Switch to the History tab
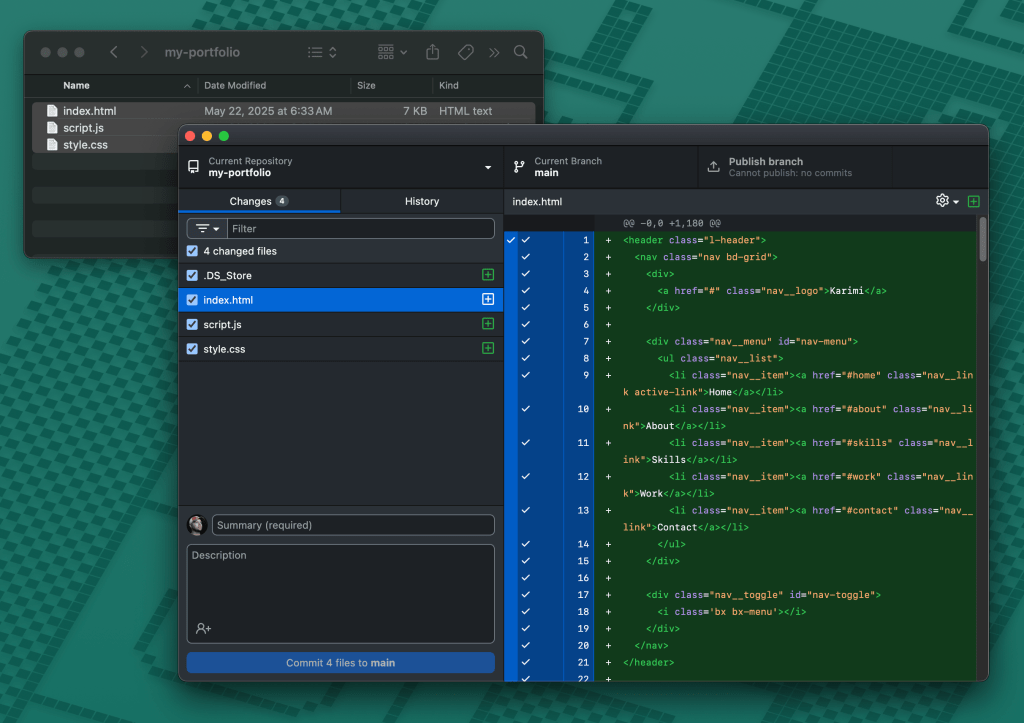Image resolution: width=1024 pixels, height=723 pixels. (420, 200)
